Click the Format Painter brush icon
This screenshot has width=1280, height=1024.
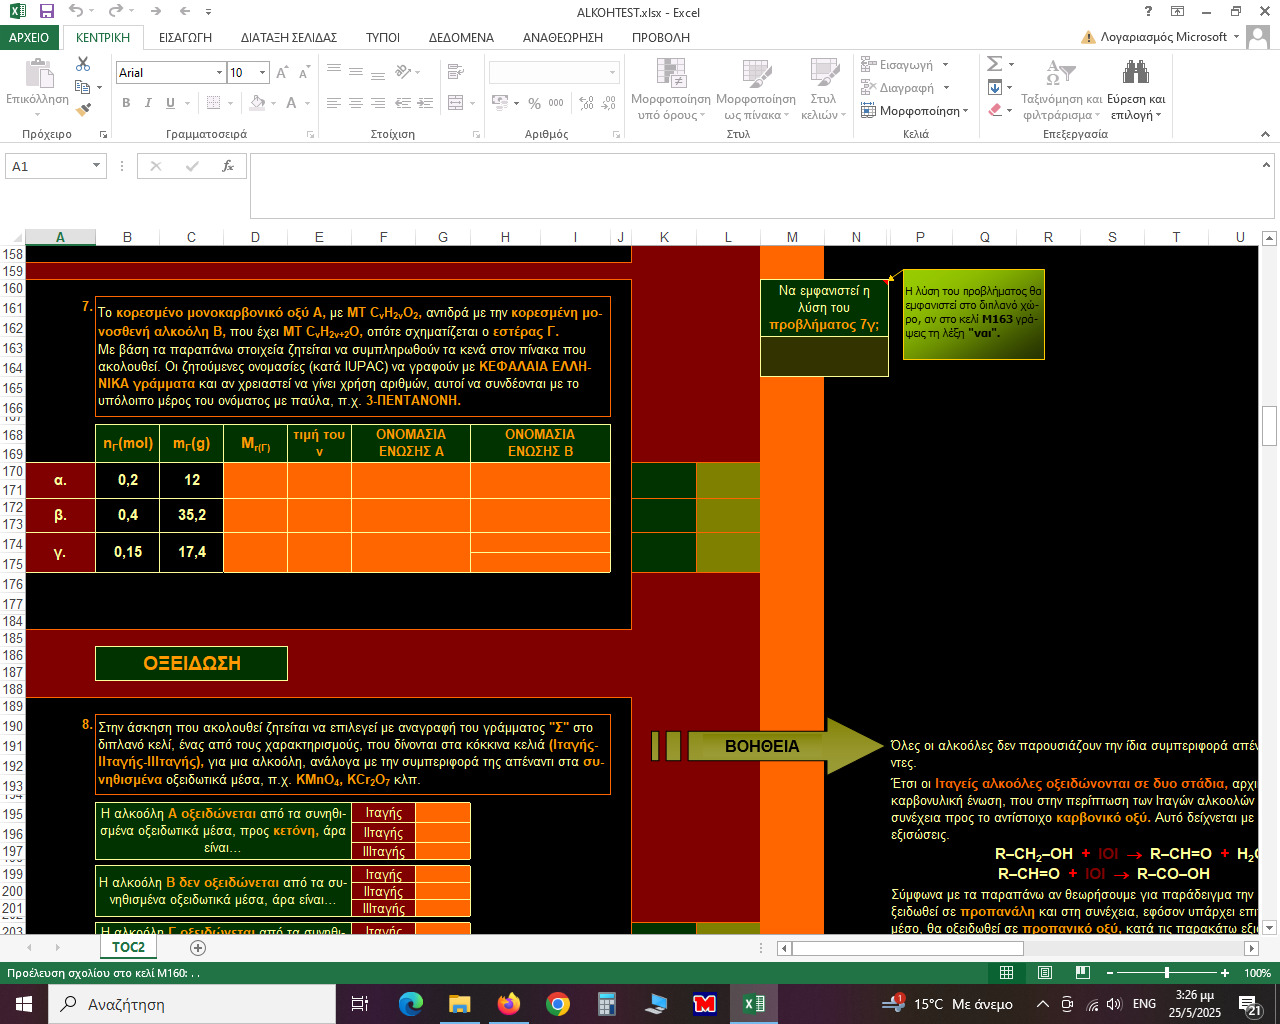pyautogui.click(x=83, y=110)
